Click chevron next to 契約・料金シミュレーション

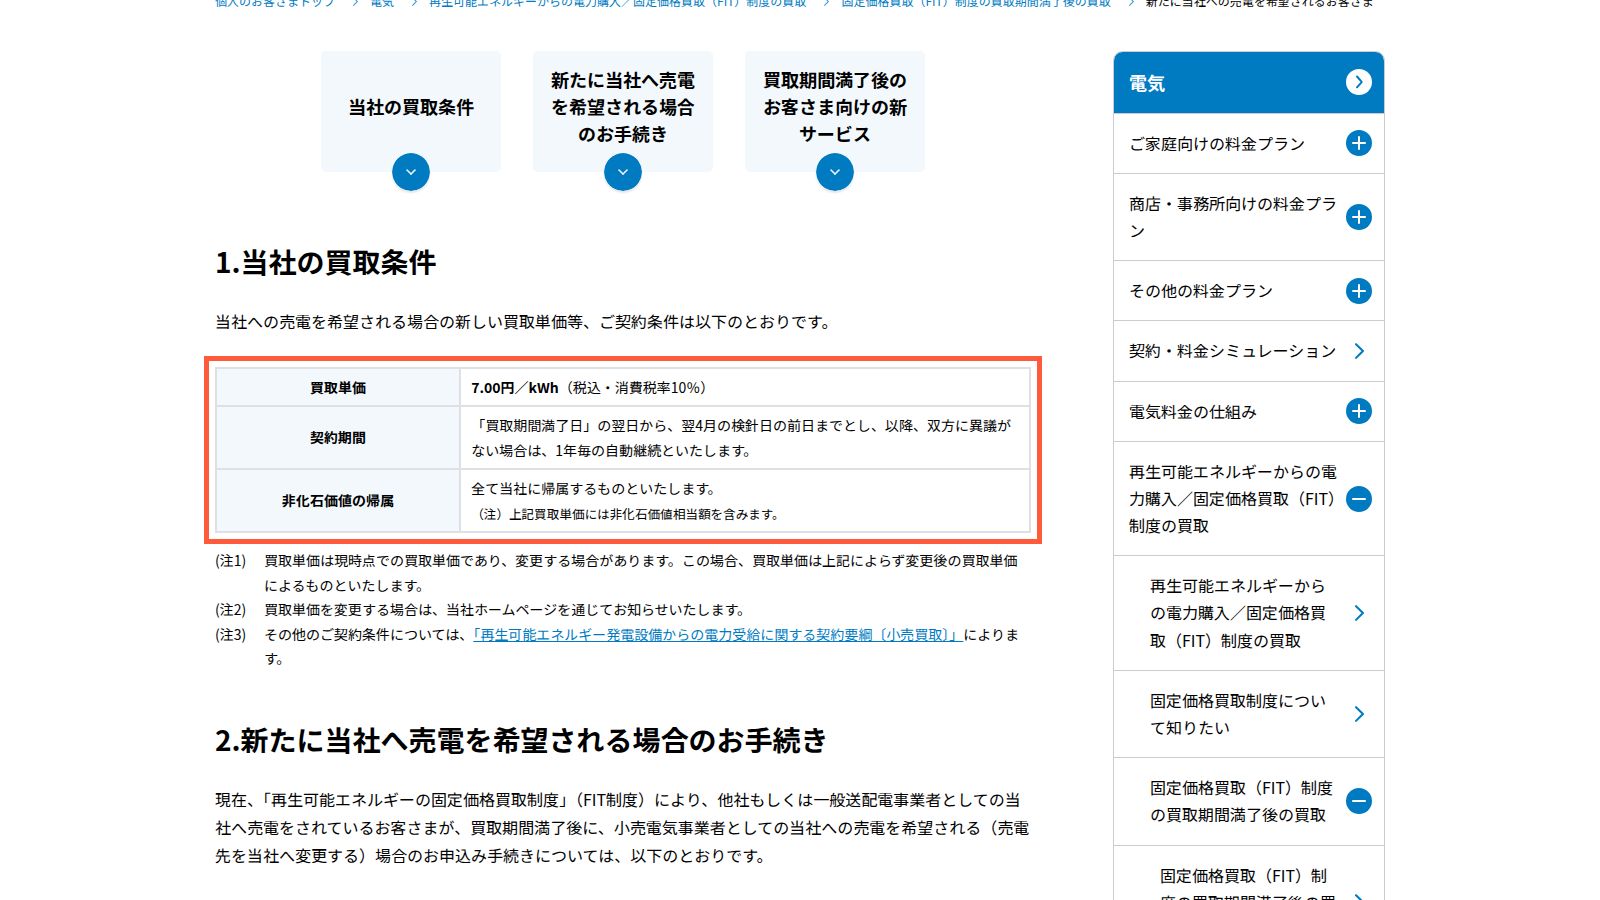(x=1359, y=351)
